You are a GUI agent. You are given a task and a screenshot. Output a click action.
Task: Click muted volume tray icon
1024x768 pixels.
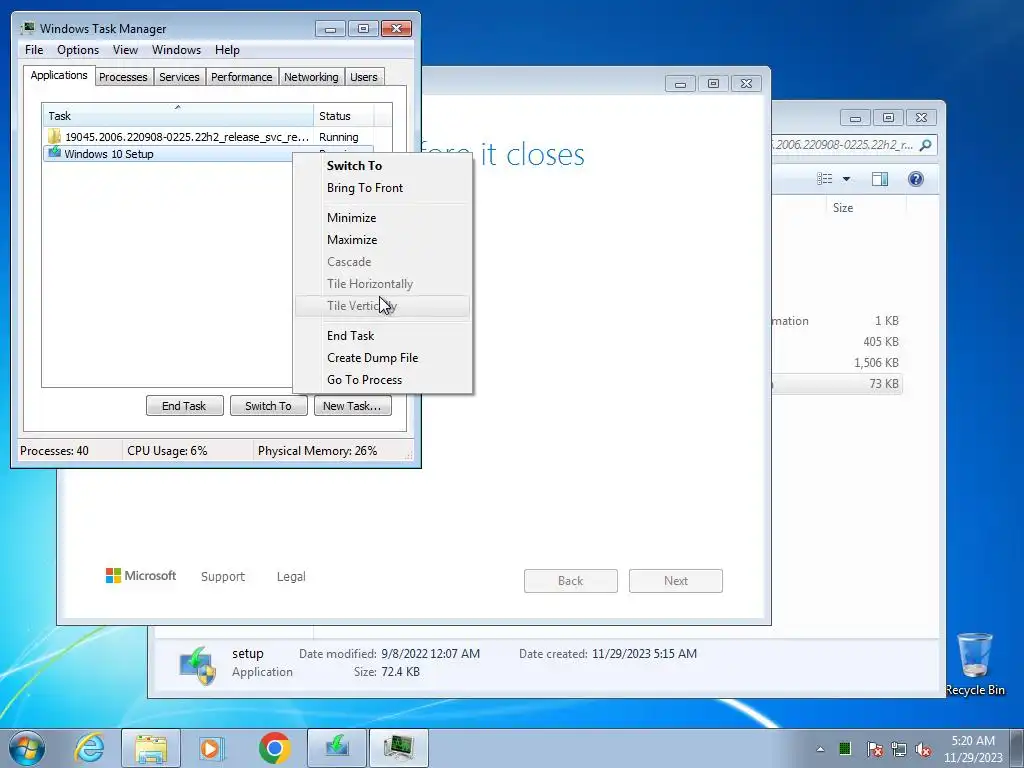[923, 749]
